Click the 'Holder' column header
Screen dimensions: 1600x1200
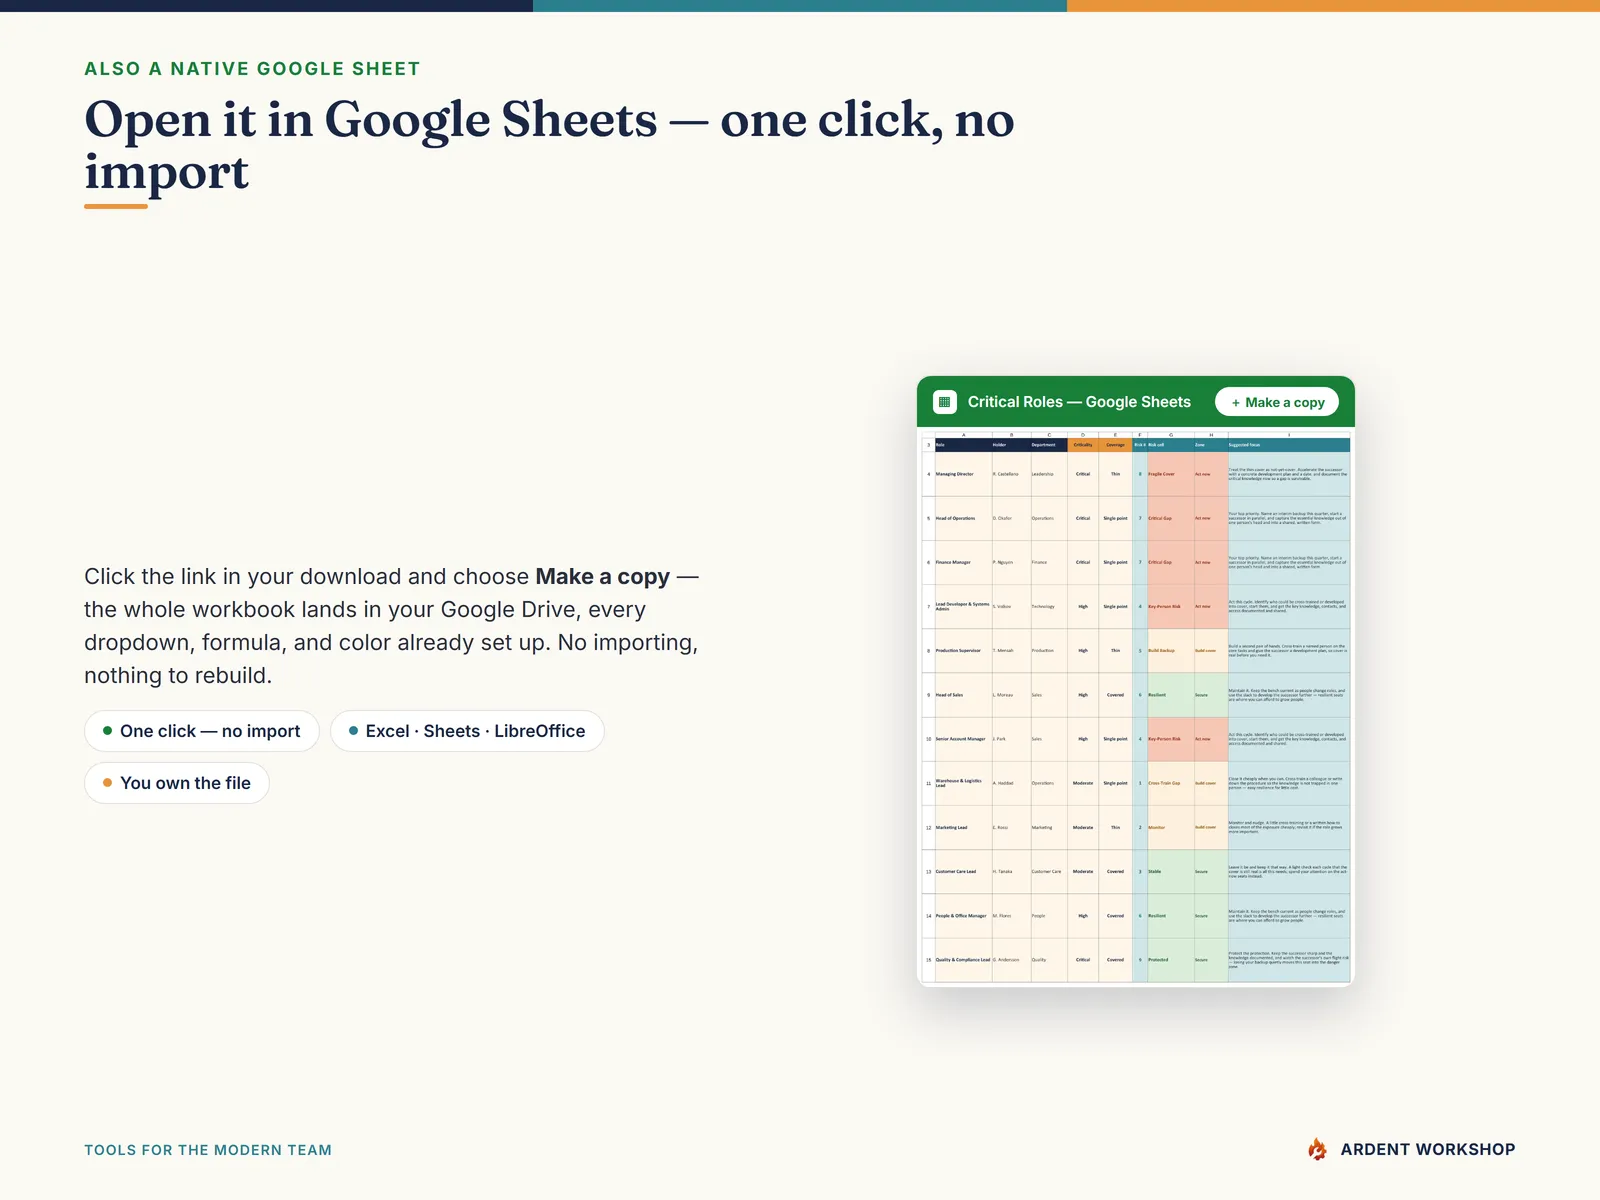[x=1010, y=445]
